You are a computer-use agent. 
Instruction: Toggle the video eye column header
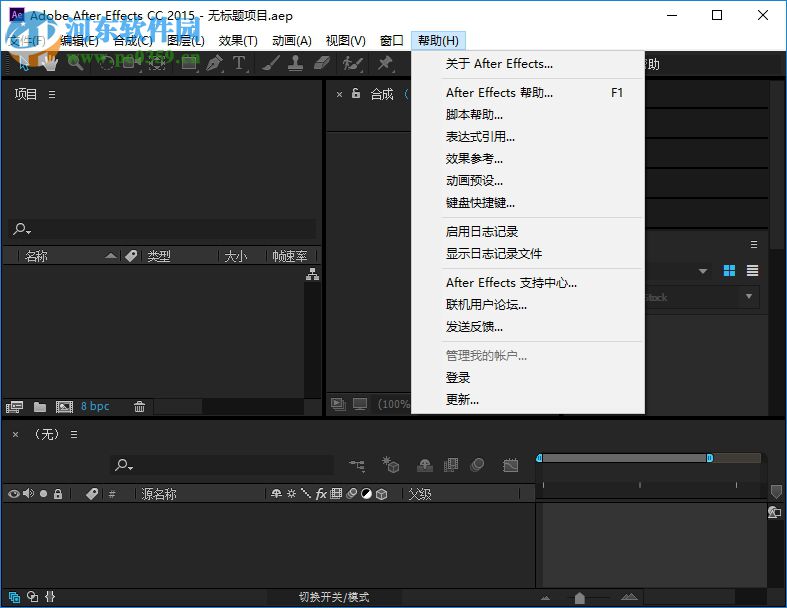pos(14,494)
